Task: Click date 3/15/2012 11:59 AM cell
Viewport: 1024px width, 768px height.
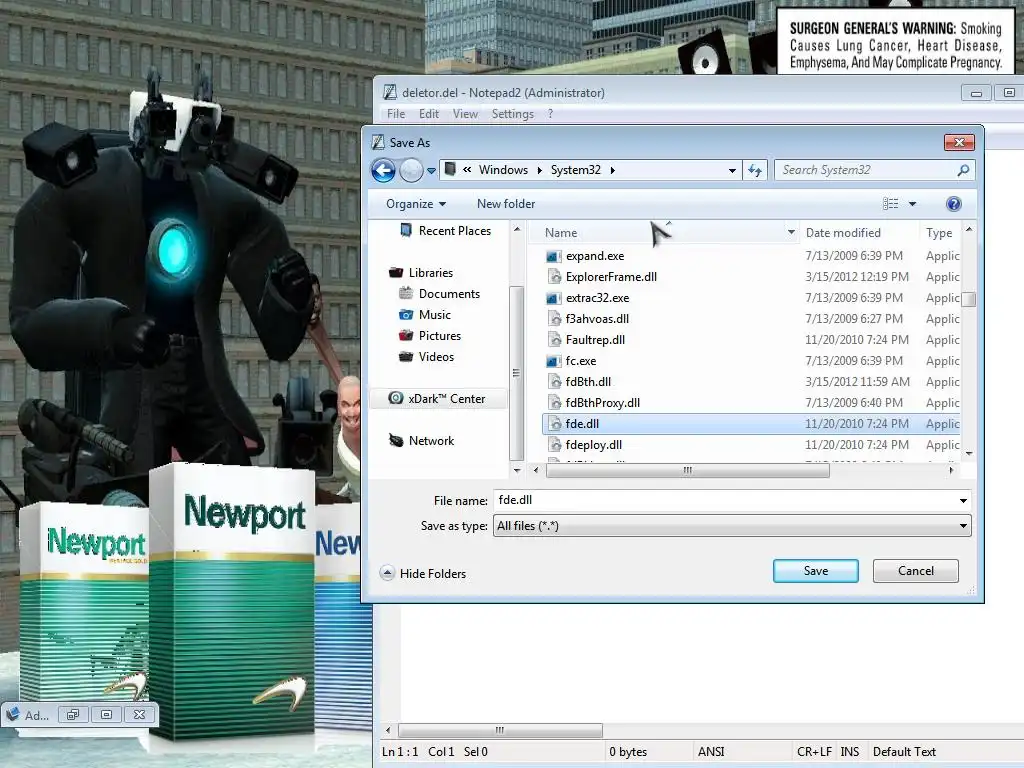Action: point(857,381)
